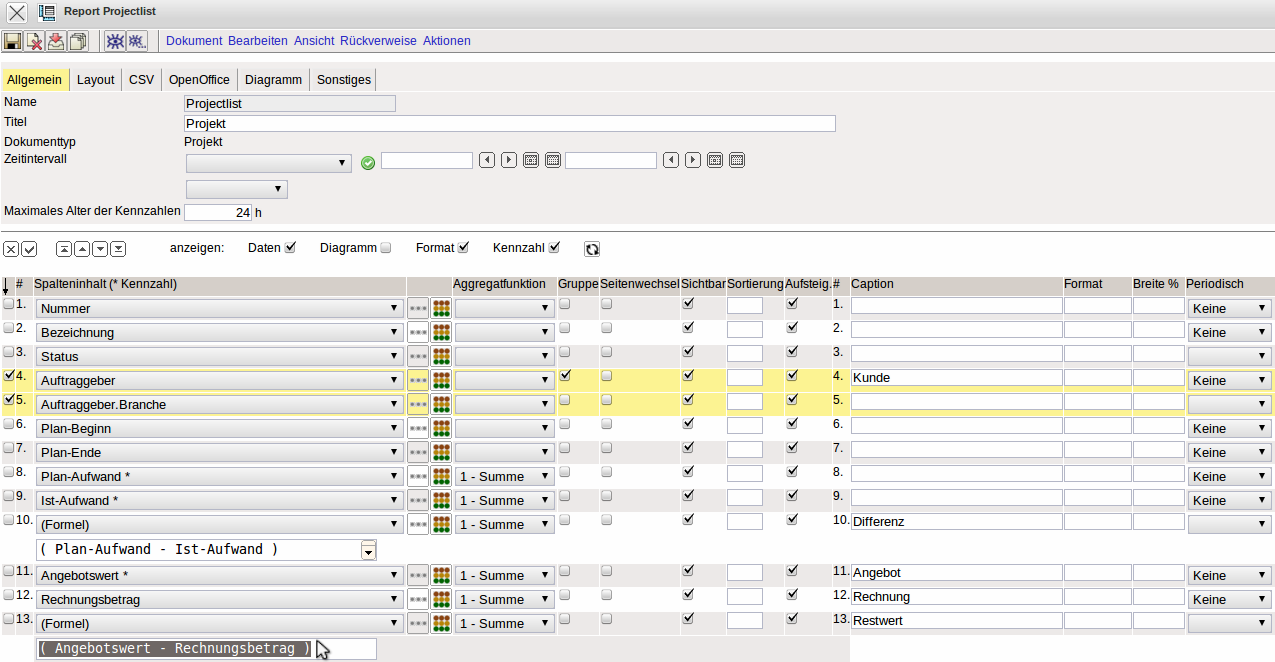Click the save disk icon in toolbar

coord(12,41)
